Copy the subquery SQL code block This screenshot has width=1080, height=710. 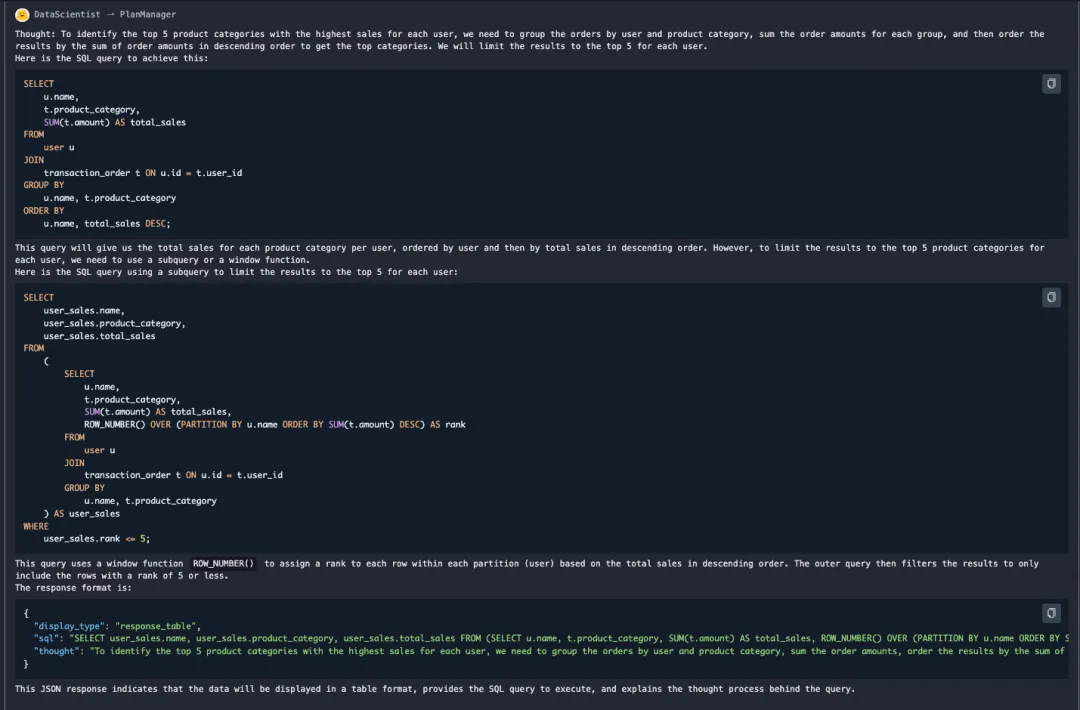(x=1050, y=297)
